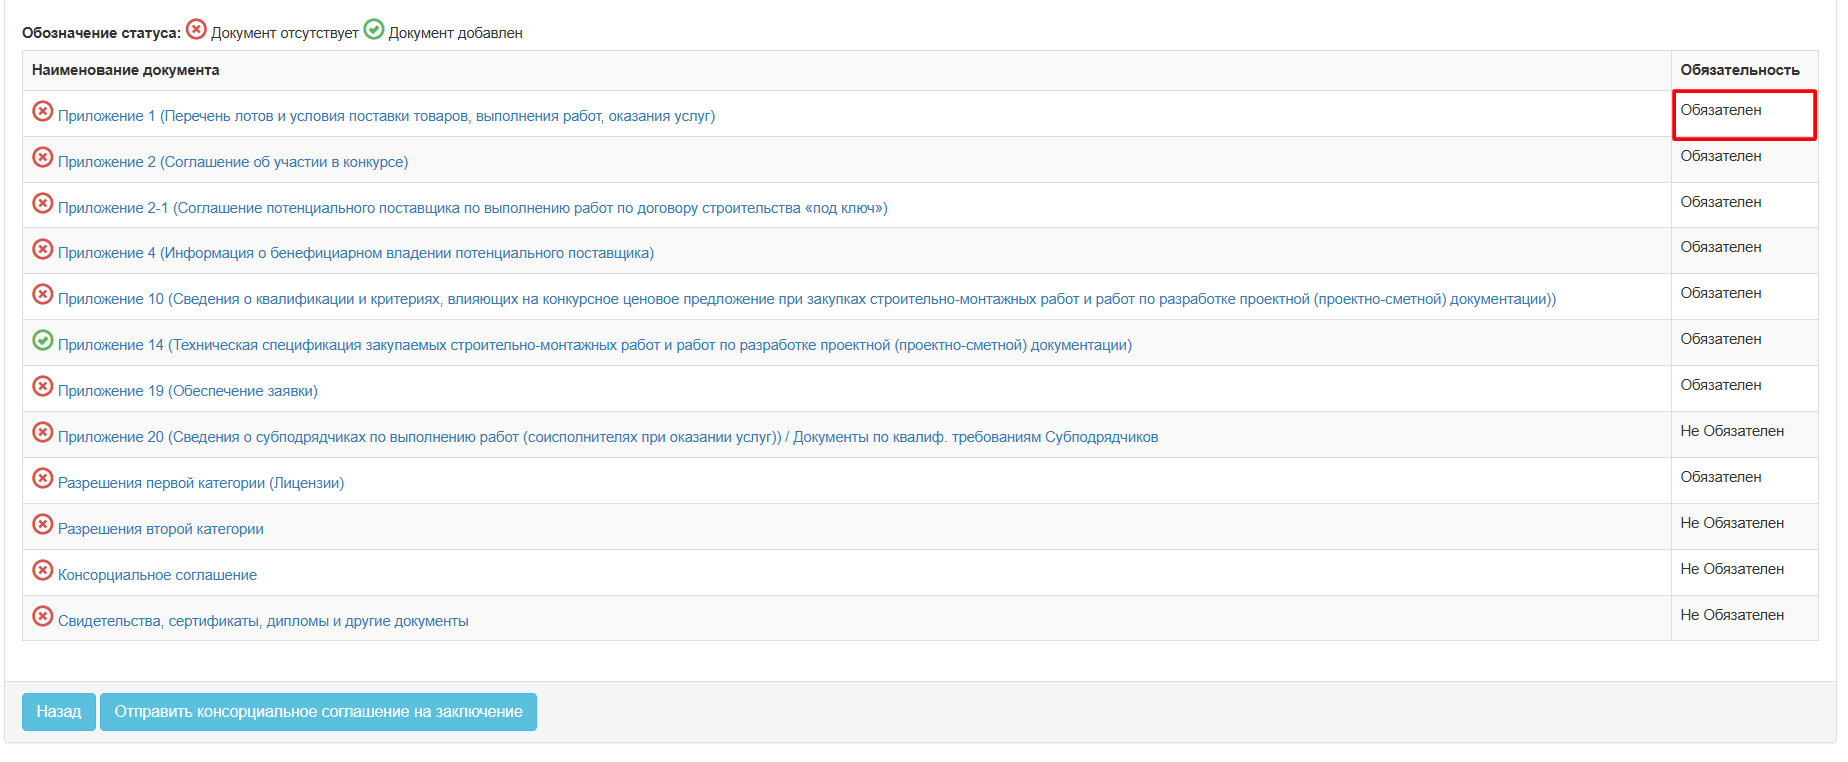
Task: Click red legend icon for Документ отсутствует
Action: pos(197,29)
